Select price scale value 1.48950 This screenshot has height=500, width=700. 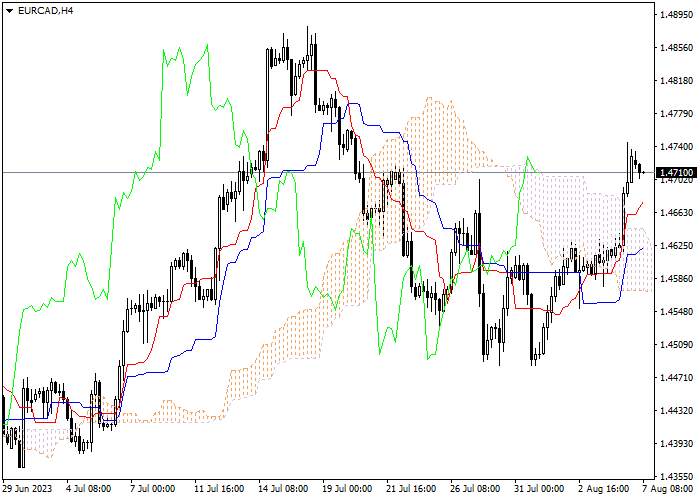(x=676, y=15)
